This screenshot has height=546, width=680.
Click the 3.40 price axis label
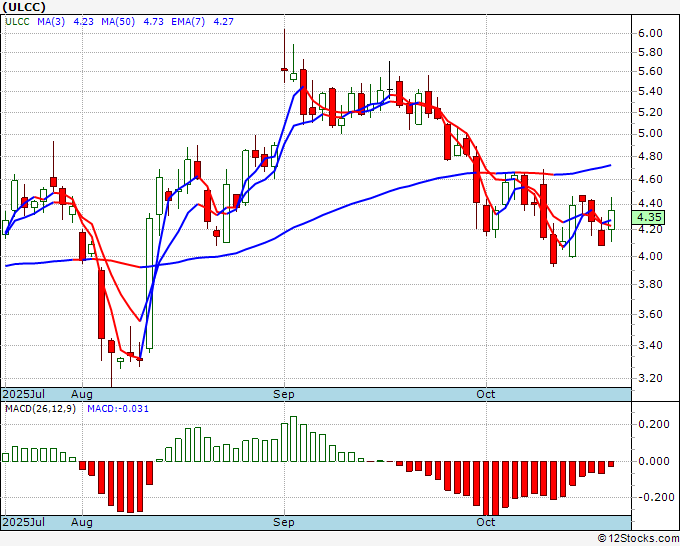pyautogui.click(x=650, y=346)
